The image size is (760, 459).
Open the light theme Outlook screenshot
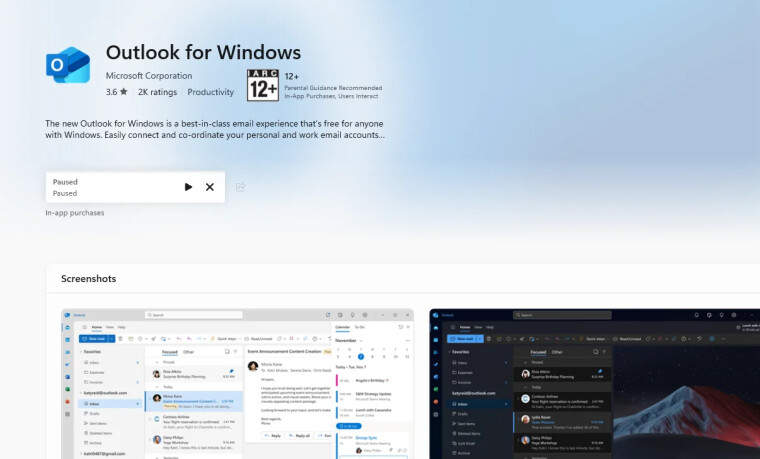[x=238, y=384]
